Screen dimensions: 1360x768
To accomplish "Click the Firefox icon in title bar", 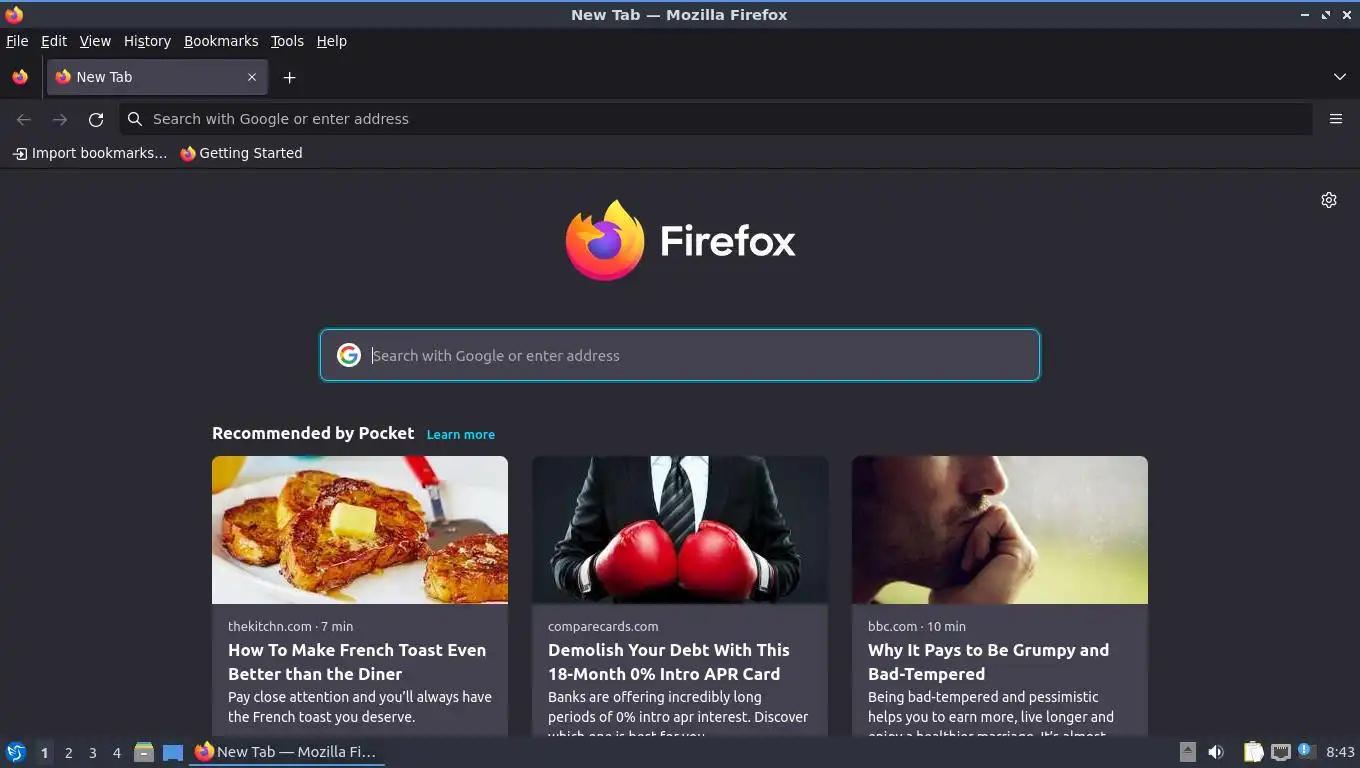I will click(x=14, y=14).
